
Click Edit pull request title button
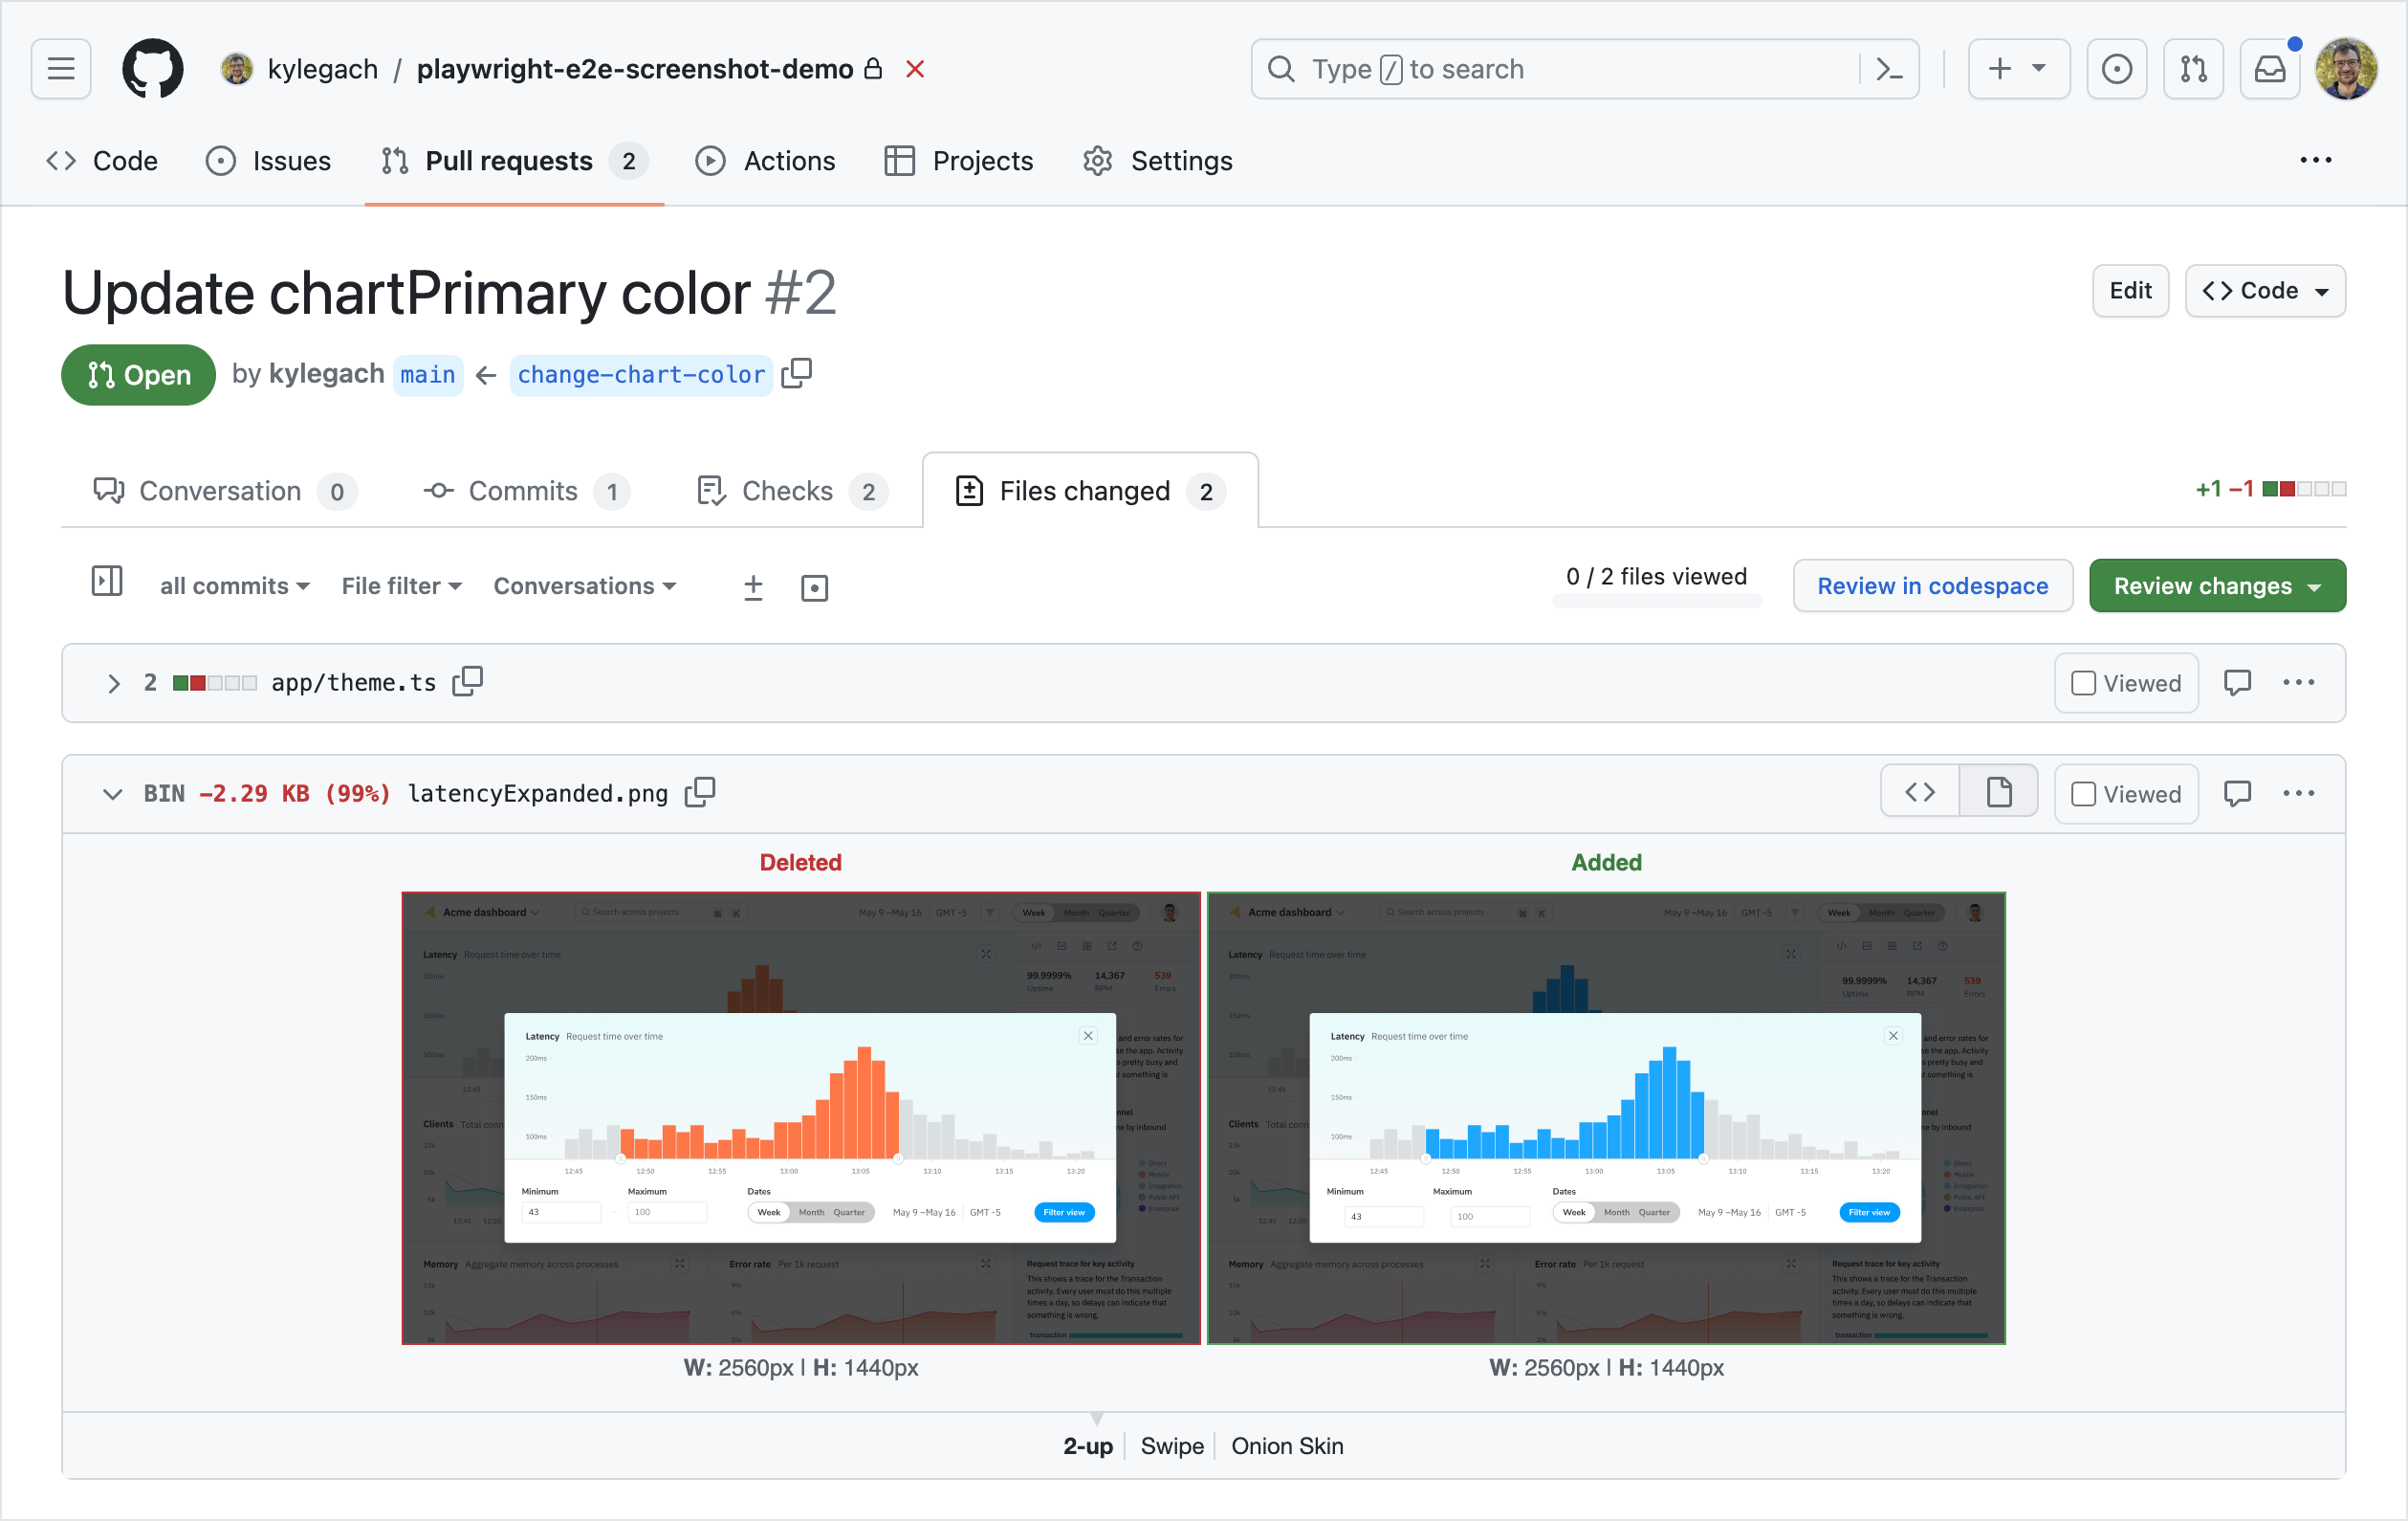(x=2130, y=291)
